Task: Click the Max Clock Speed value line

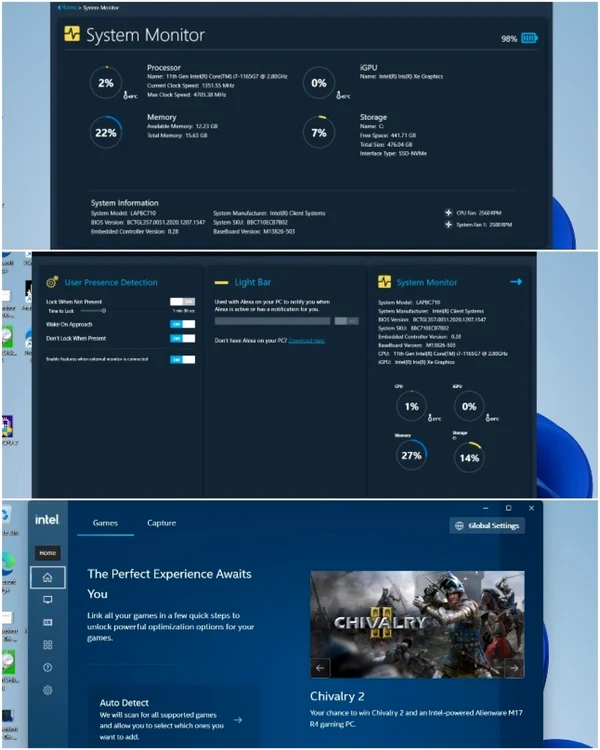Action: pyautogui.click(x=187, y=95)
